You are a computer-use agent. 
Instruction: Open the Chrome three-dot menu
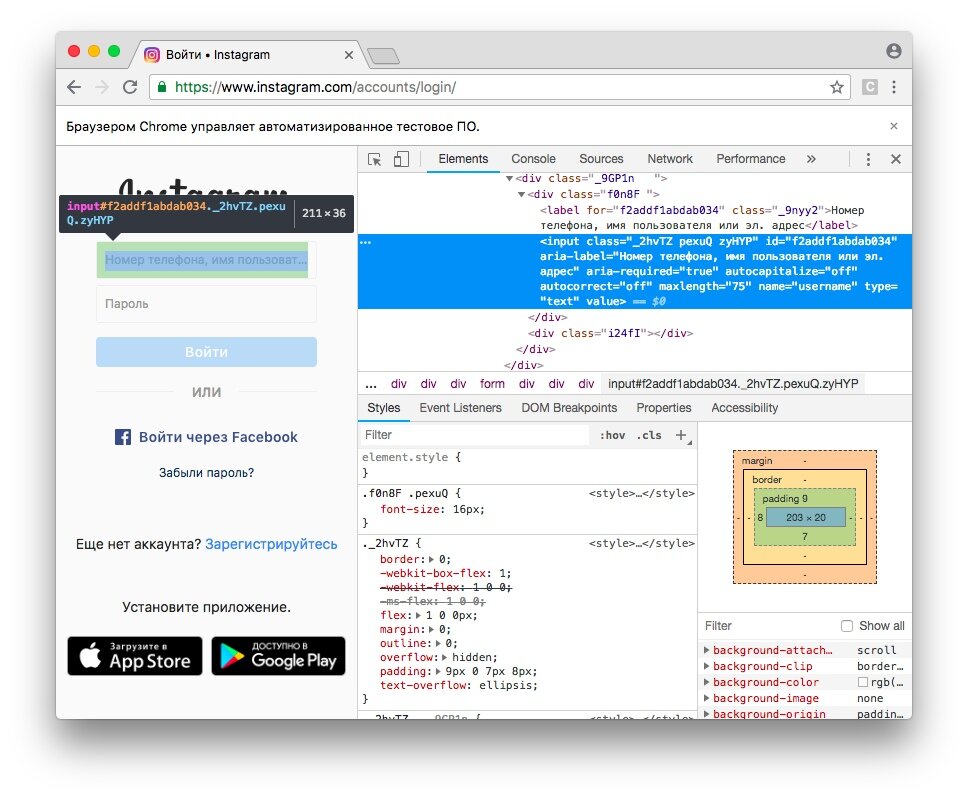[894, 87]
